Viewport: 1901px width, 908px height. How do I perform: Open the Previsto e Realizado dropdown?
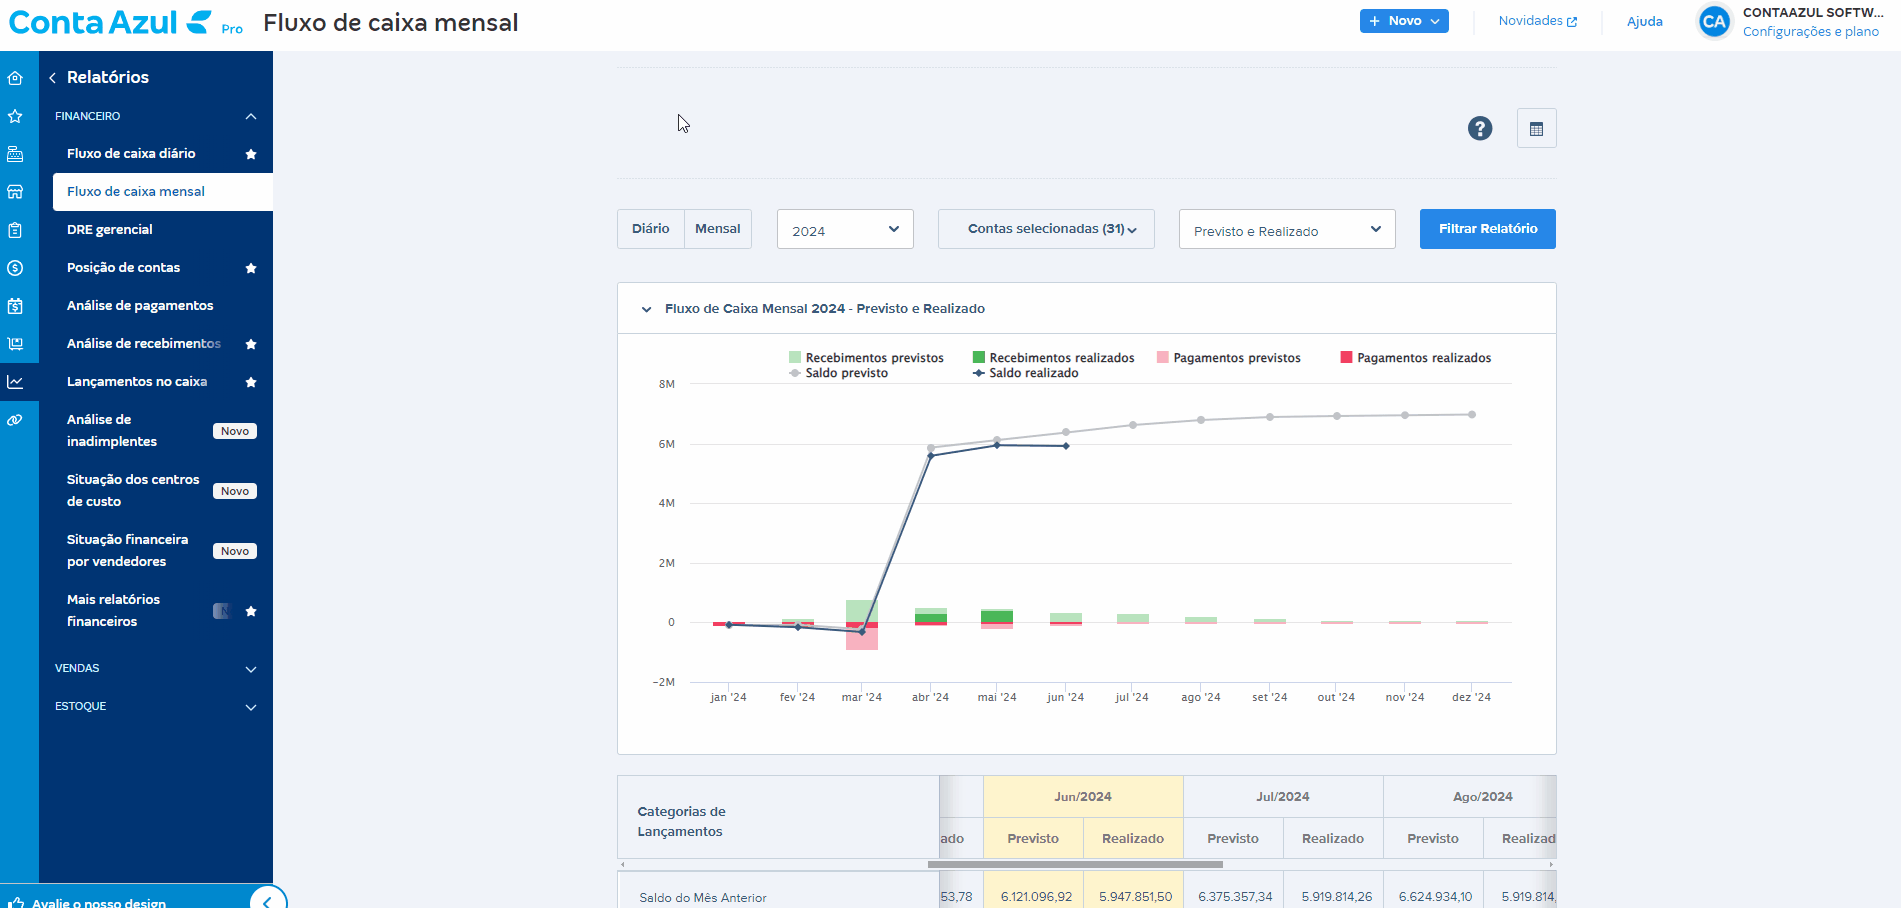coord(1286,230)
